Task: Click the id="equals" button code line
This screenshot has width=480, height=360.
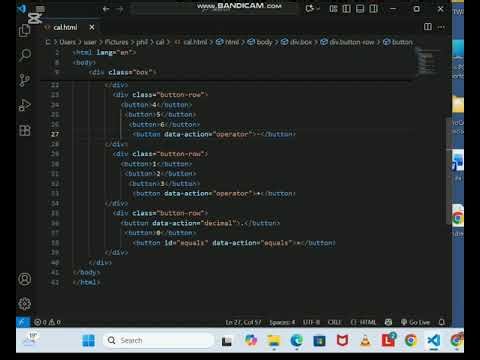Action: (234, 243)
